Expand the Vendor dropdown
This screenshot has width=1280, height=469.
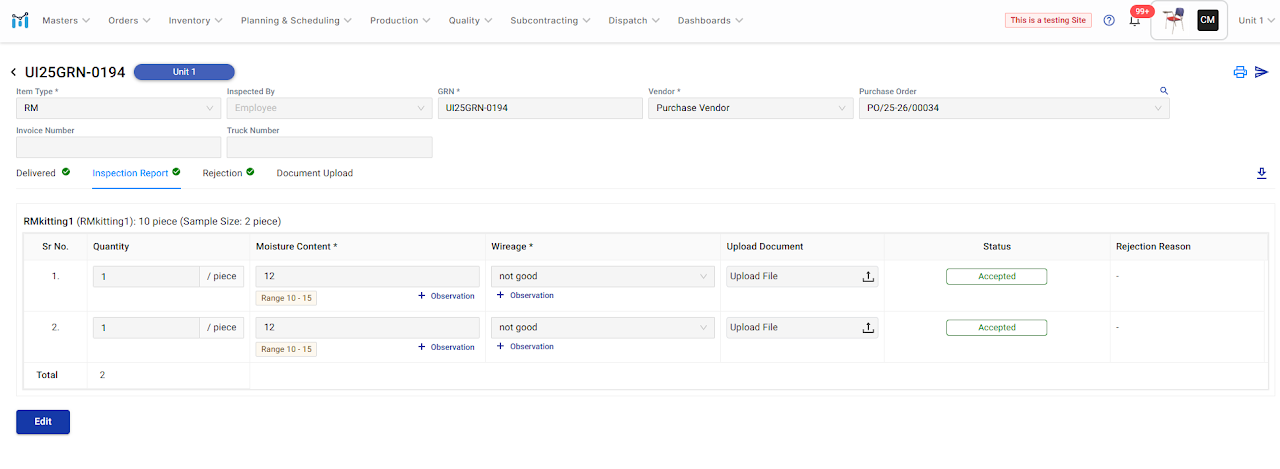pos(750,108)
